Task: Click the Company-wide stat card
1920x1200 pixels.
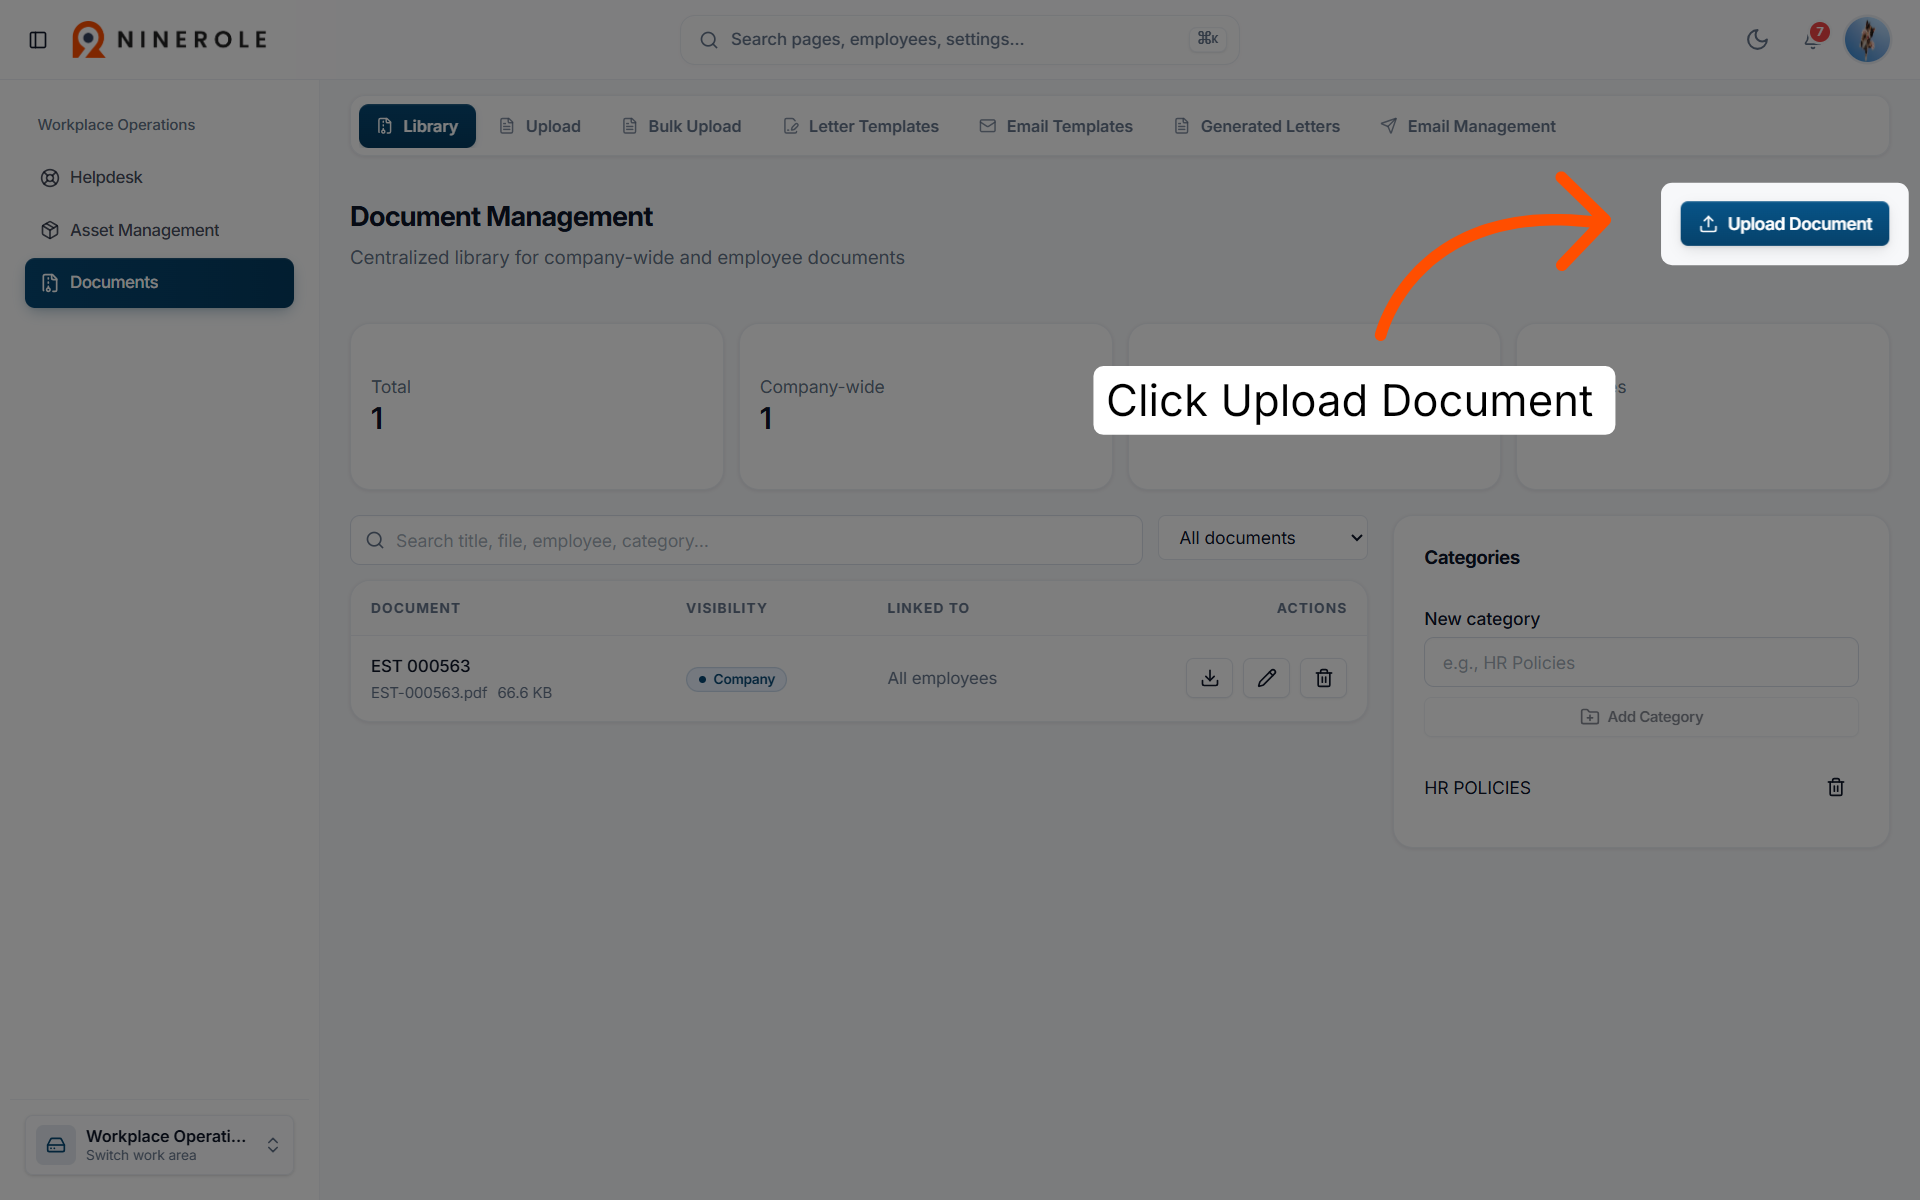Action: (x=925, y=406)
